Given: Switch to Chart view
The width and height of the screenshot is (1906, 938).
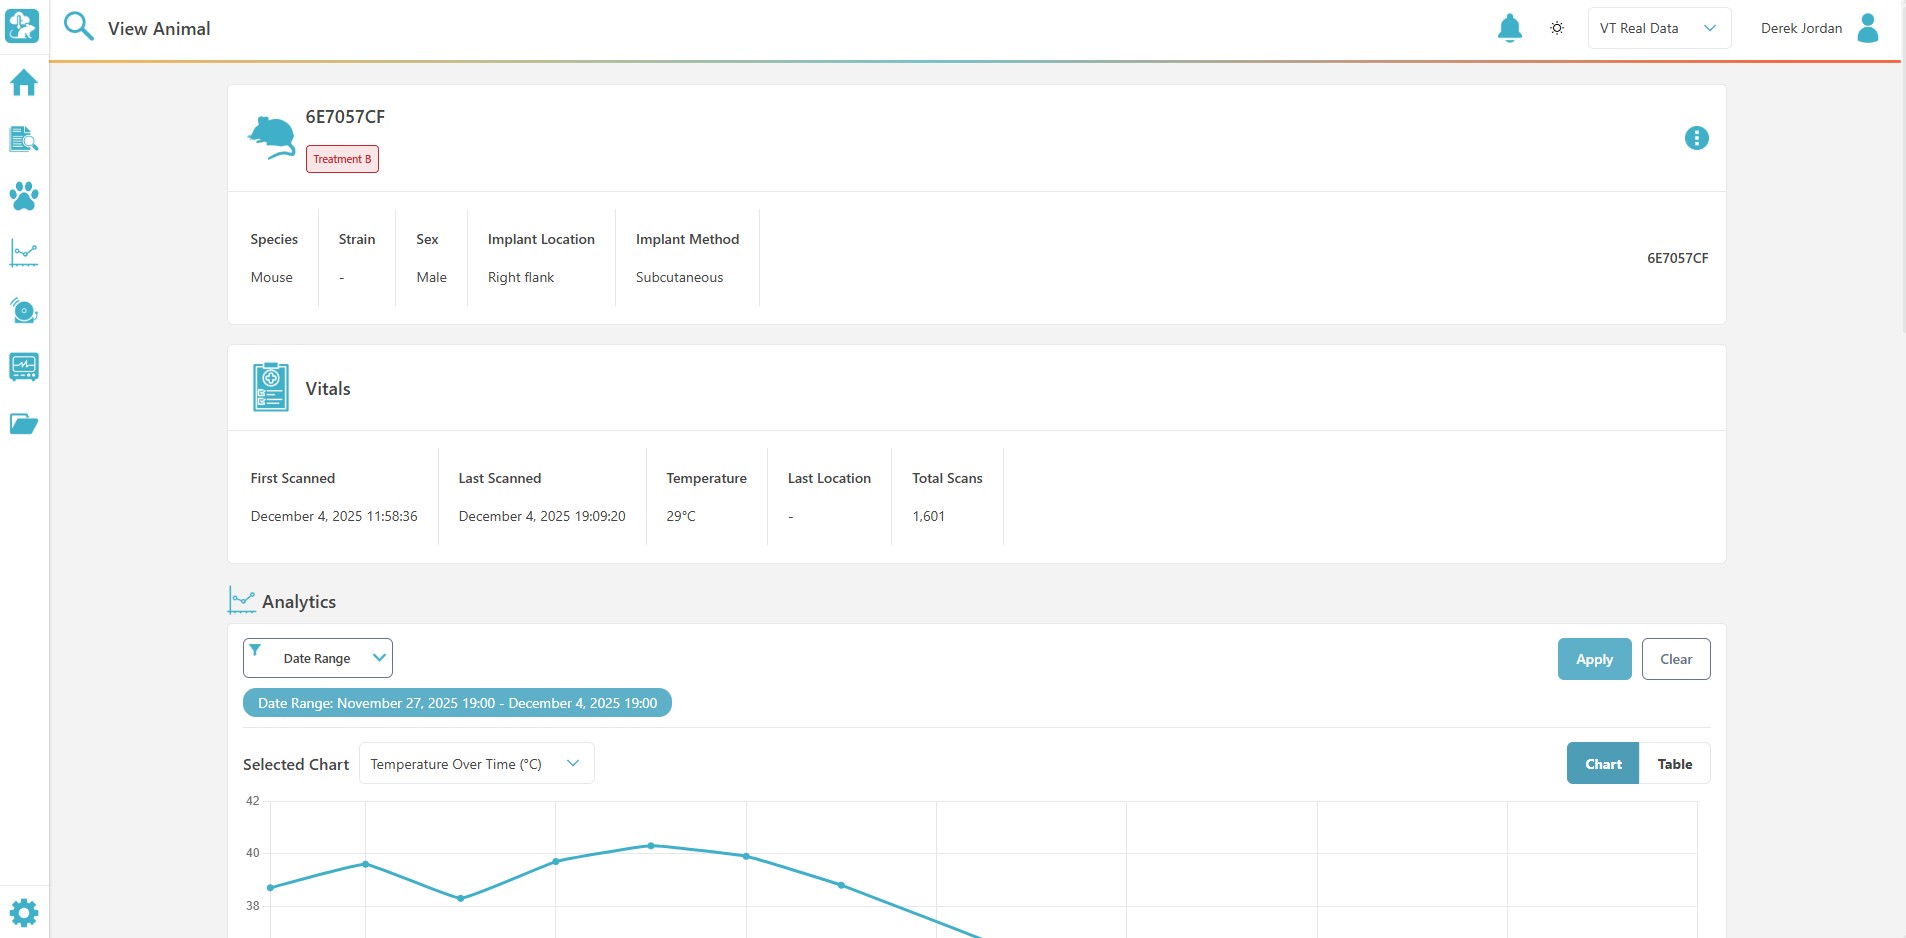Looking at the screenshot, I should point(1603,763).
